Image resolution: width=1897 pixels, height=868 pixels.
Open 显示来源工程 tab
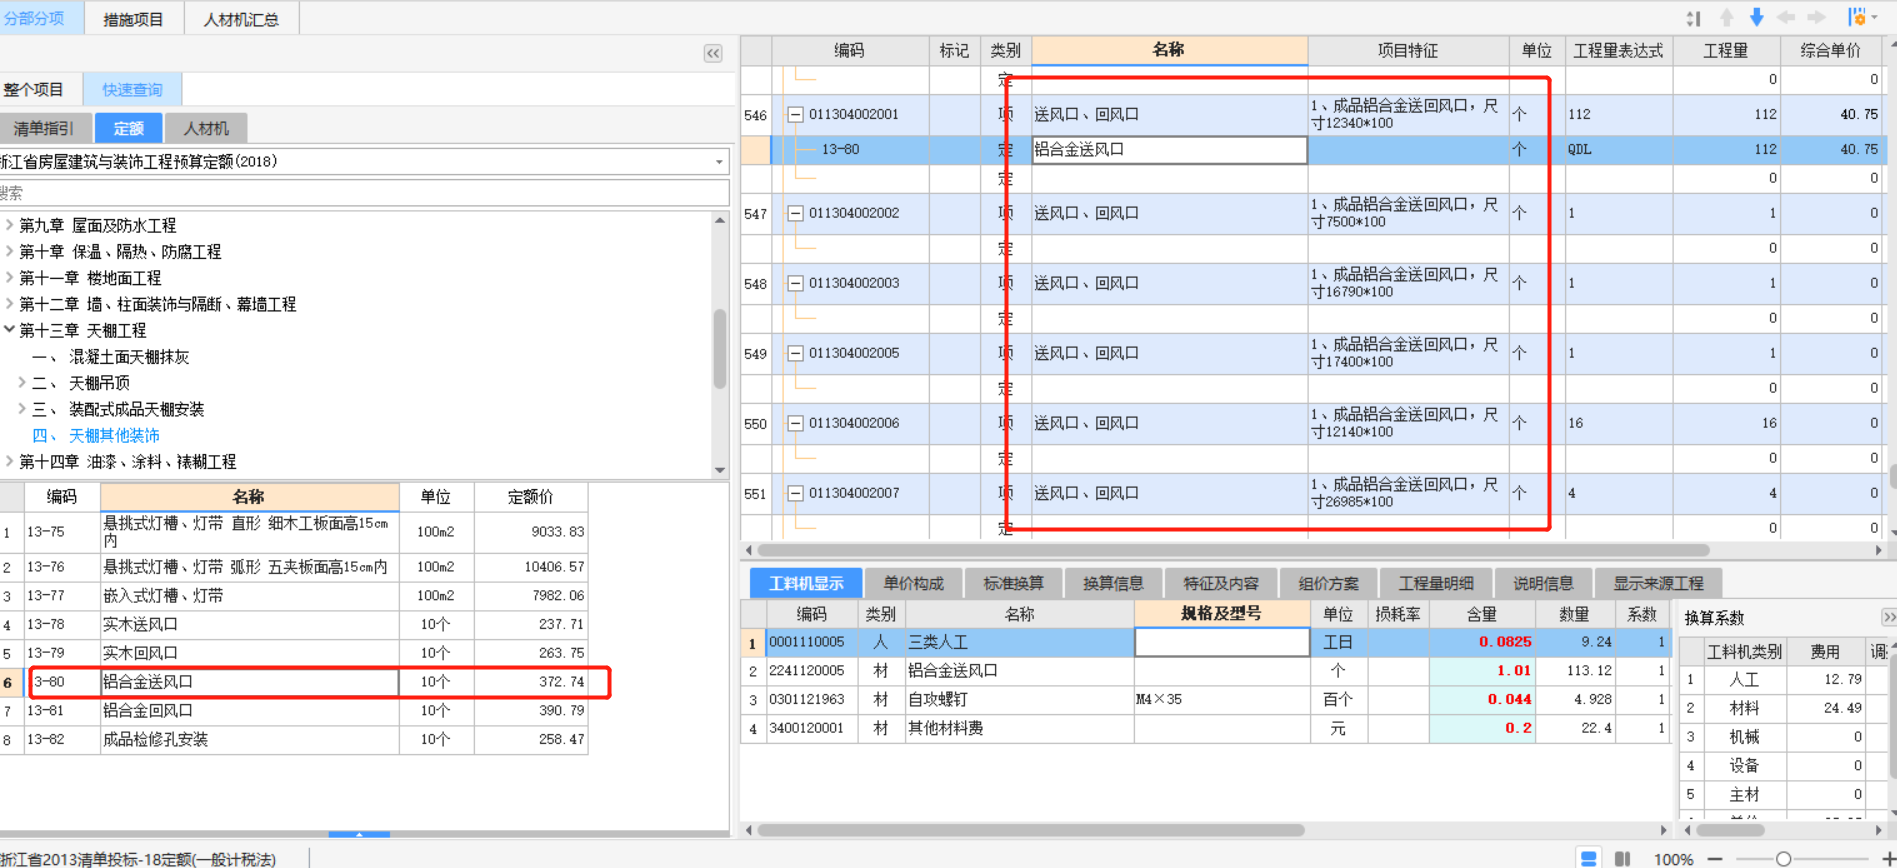click(1658, 583)
